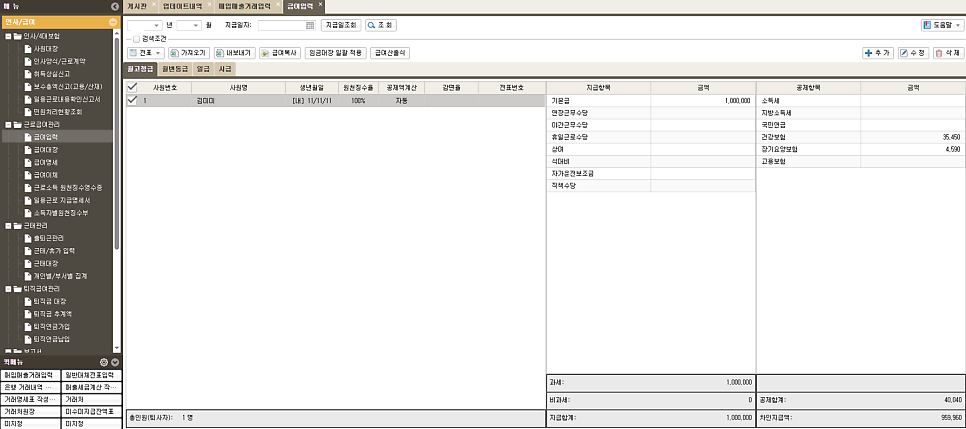Select the 월고정급 sub-tab
This screenshot has width=966, height=429.
coord(140,69)
